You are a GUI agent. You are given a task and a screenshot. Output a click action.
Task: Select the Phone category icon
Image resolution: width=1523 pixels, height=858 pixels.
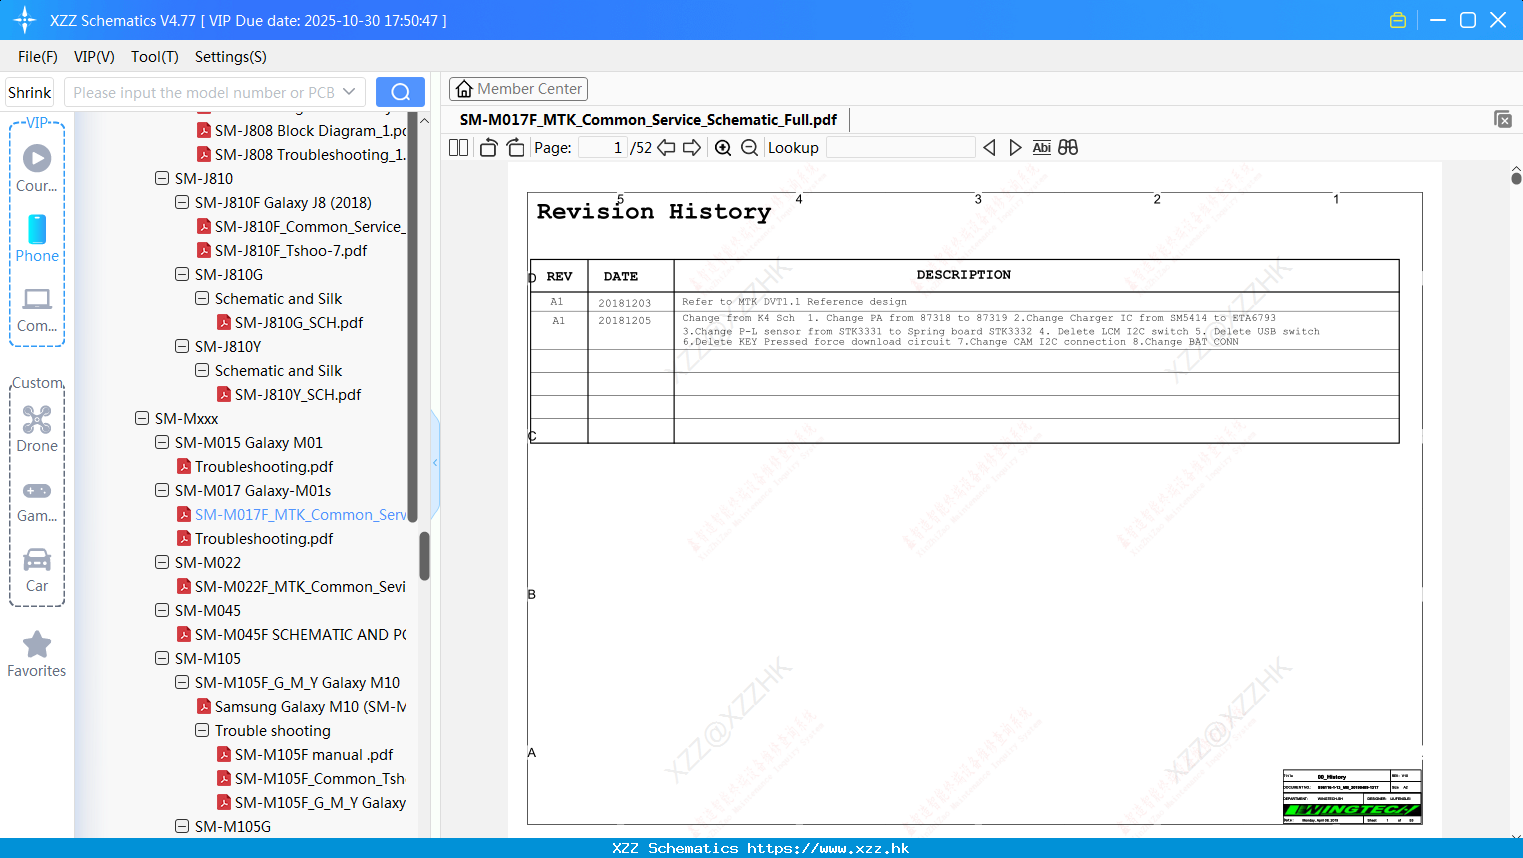pos(37,239)
